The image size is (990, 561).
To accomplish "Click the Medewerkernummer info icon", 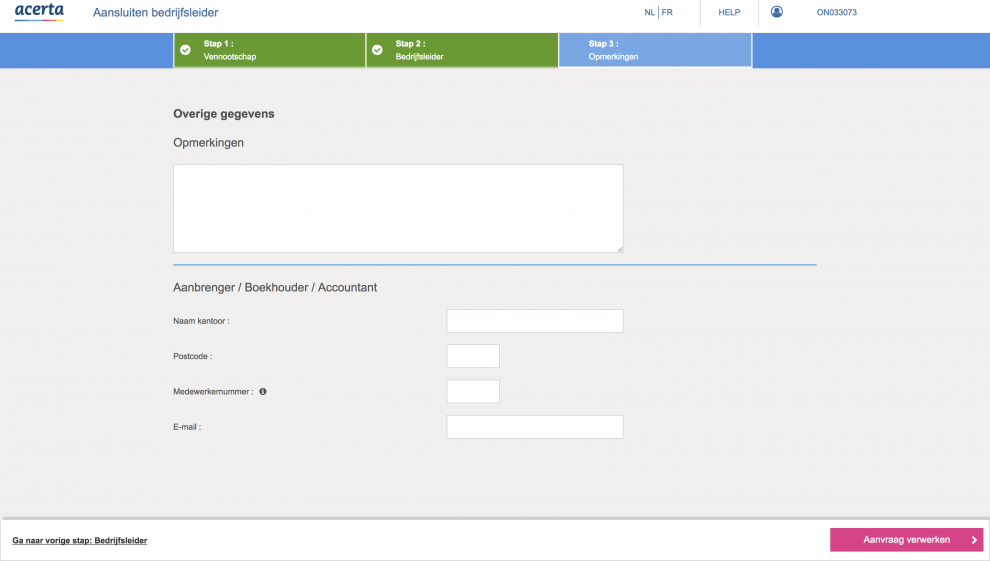I will click(x=263, y=391).
